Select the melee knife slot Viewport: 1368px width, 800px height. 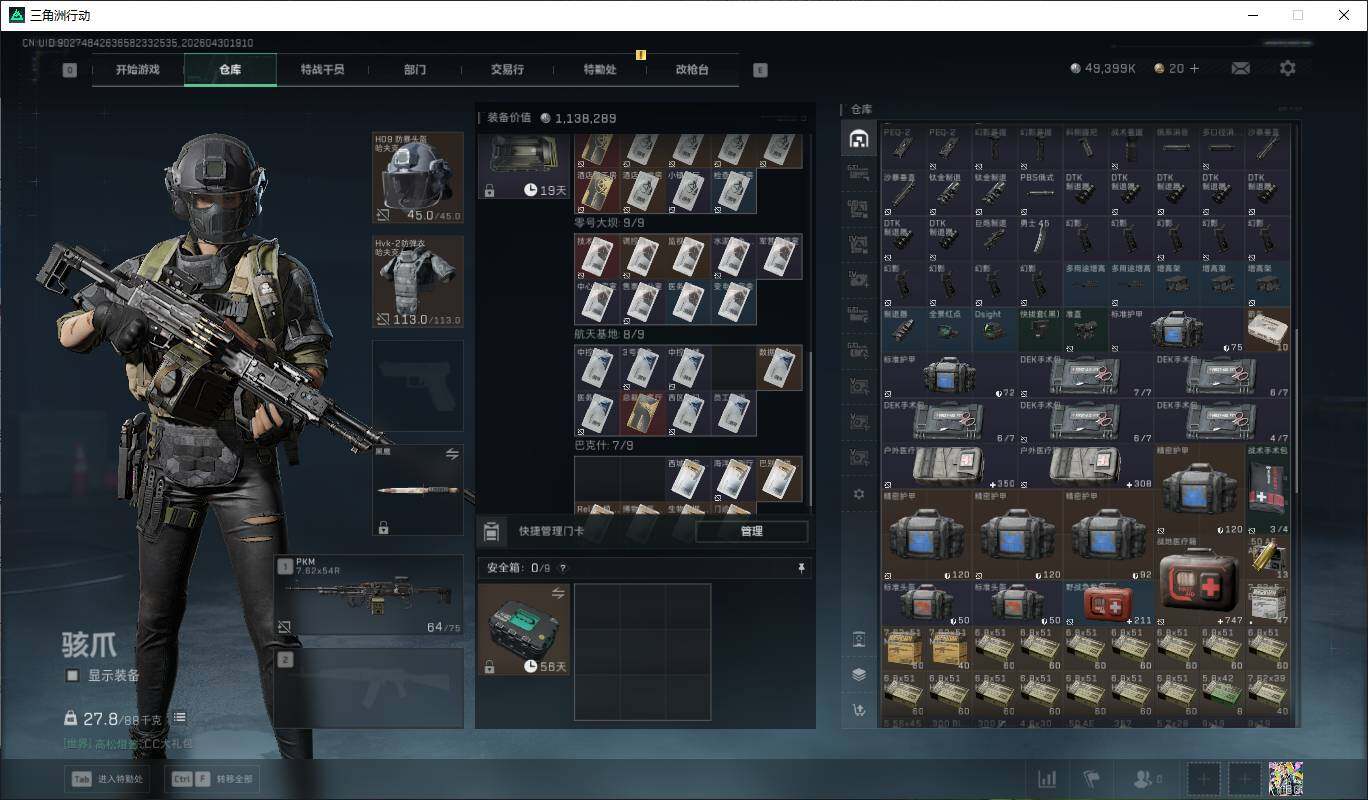click(x=418, y=490)
